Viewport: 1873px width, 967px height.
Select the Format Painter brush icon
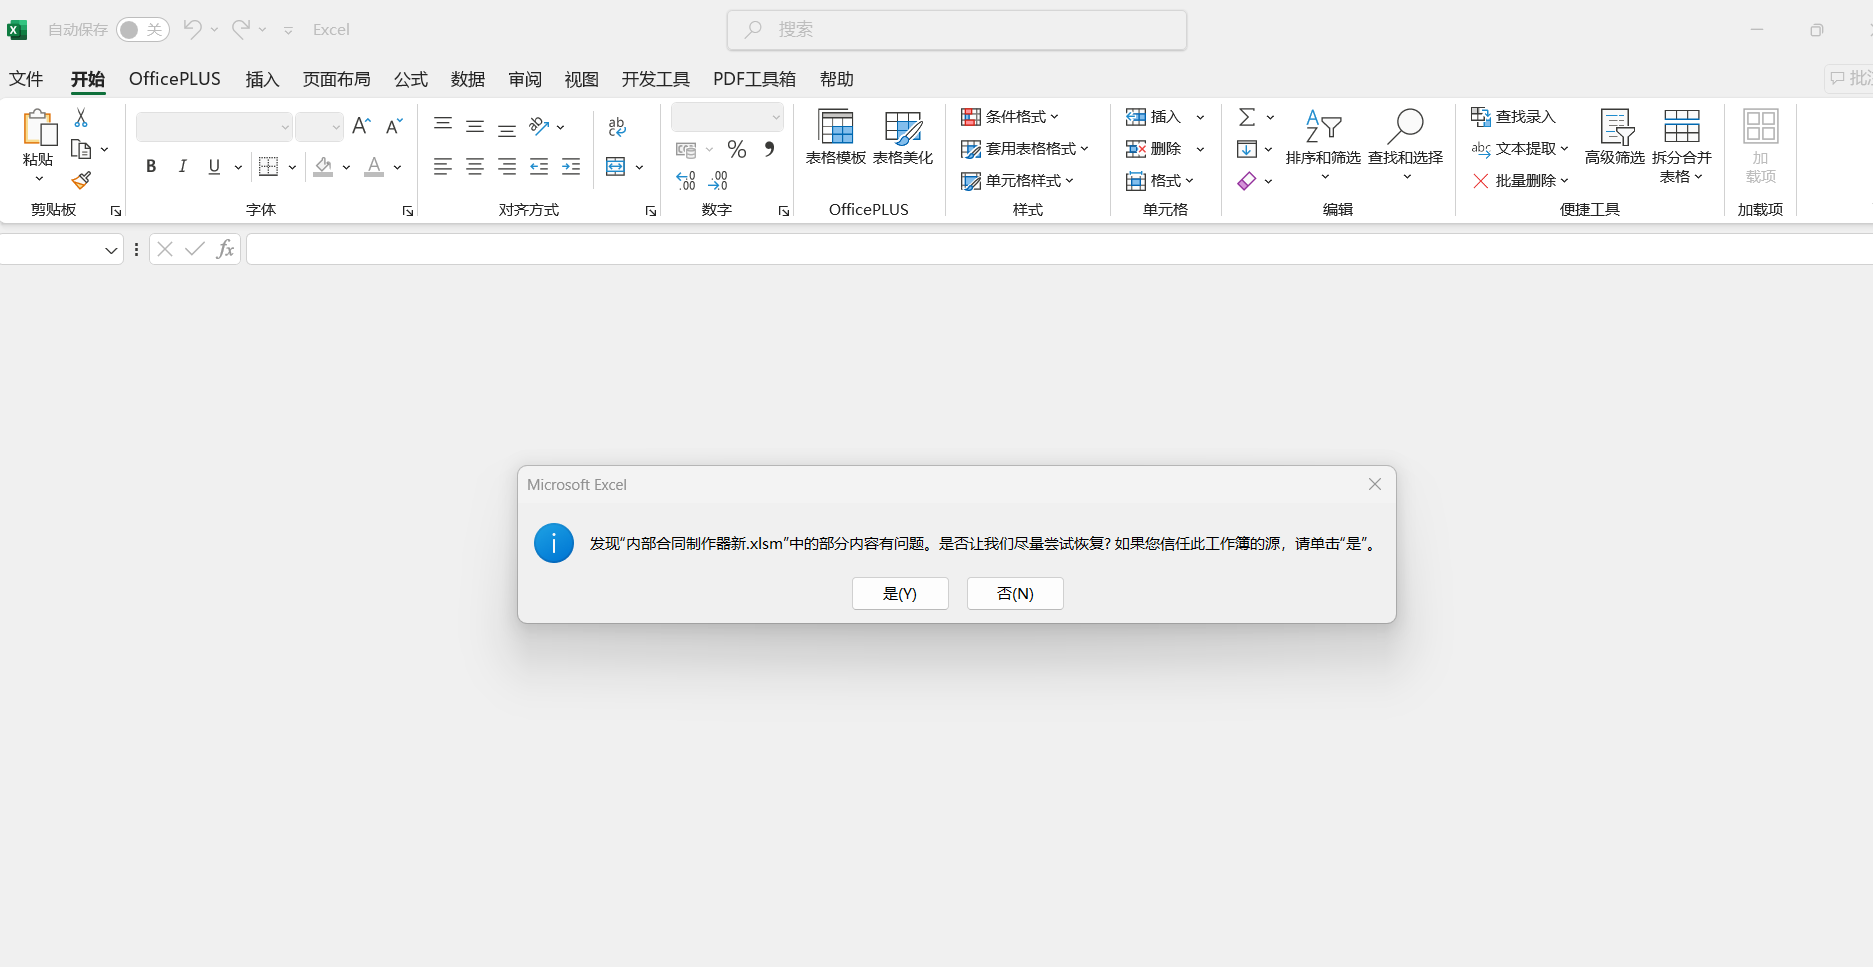pos(81,180)
